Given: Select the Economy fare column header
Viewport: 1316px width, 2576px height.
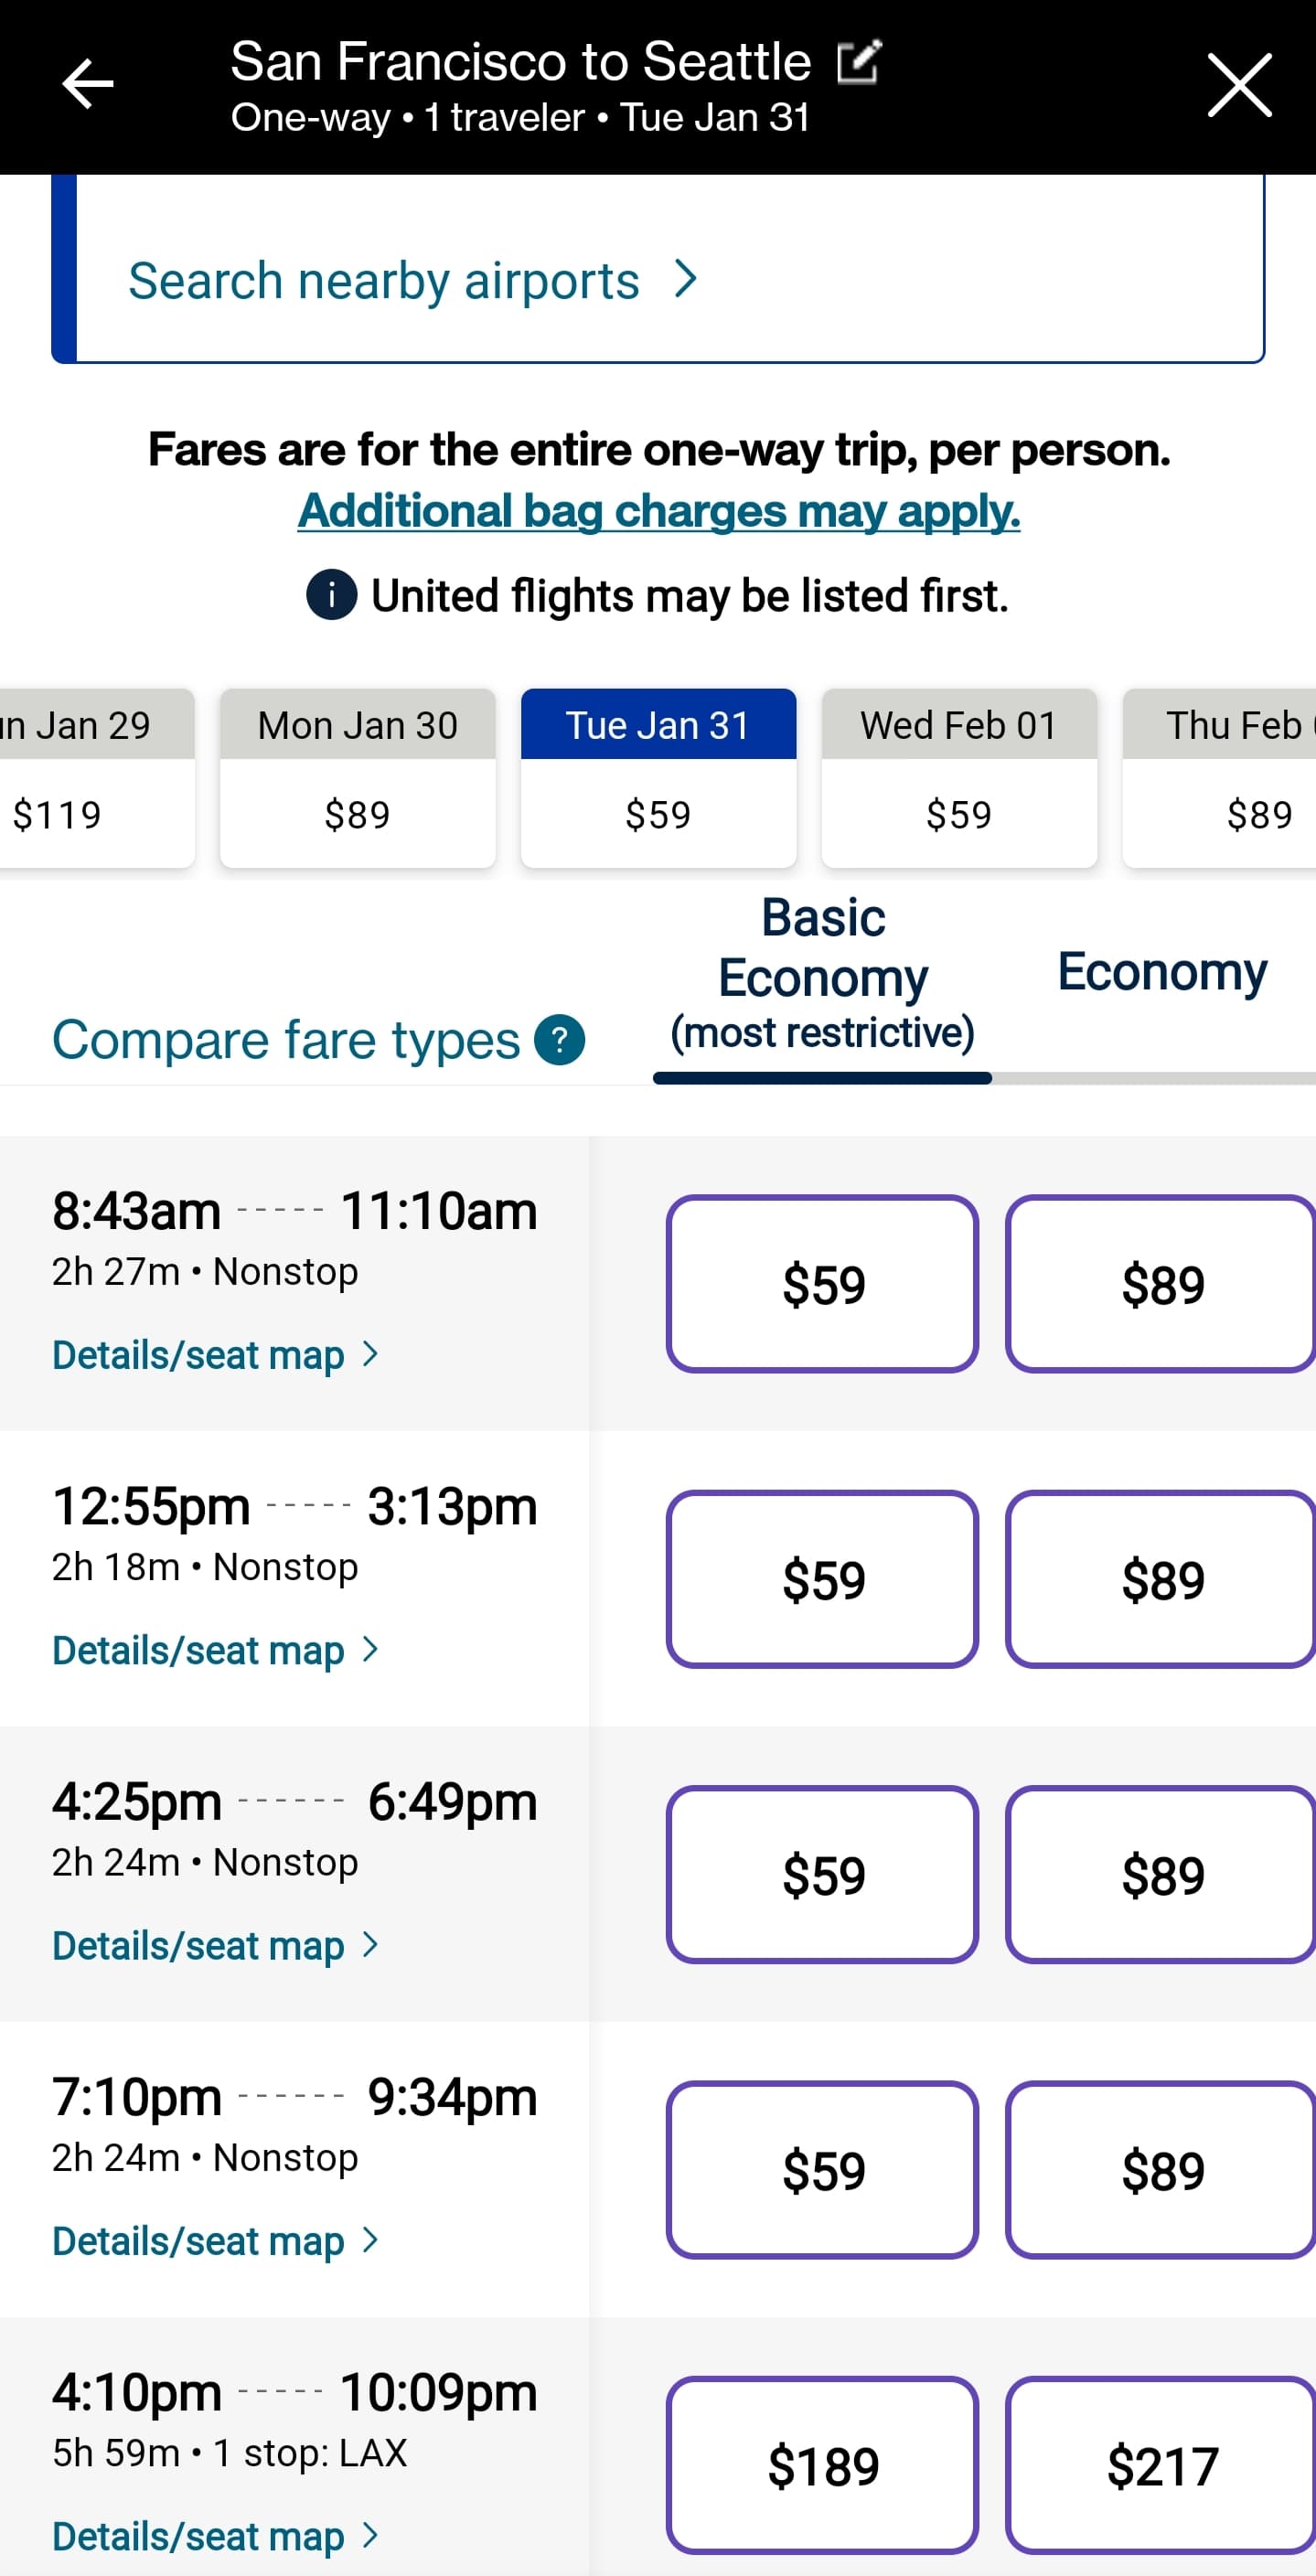Looking at the screenshot, I should coord(1162,972).
